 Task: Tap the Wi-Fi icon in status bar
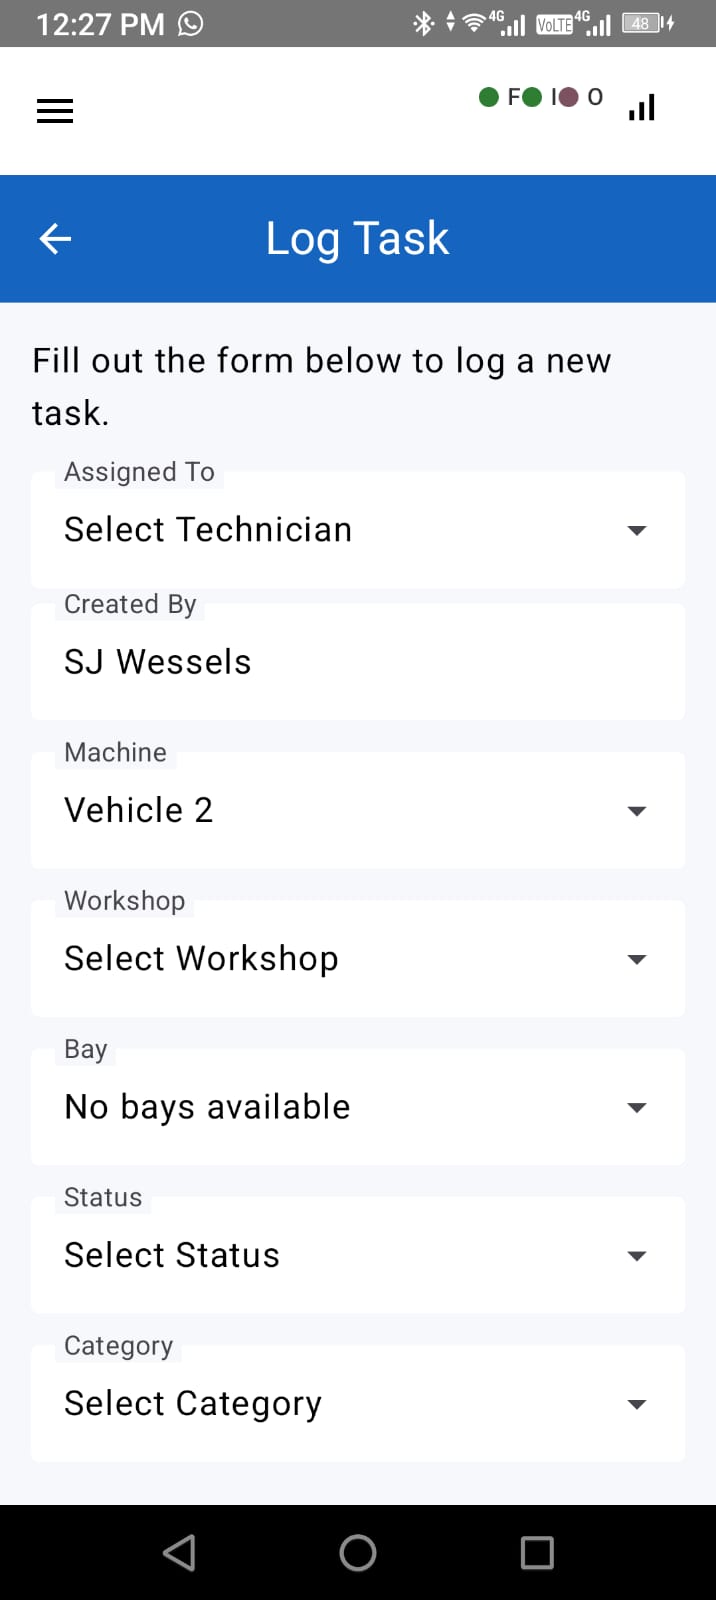pos(474,23)
